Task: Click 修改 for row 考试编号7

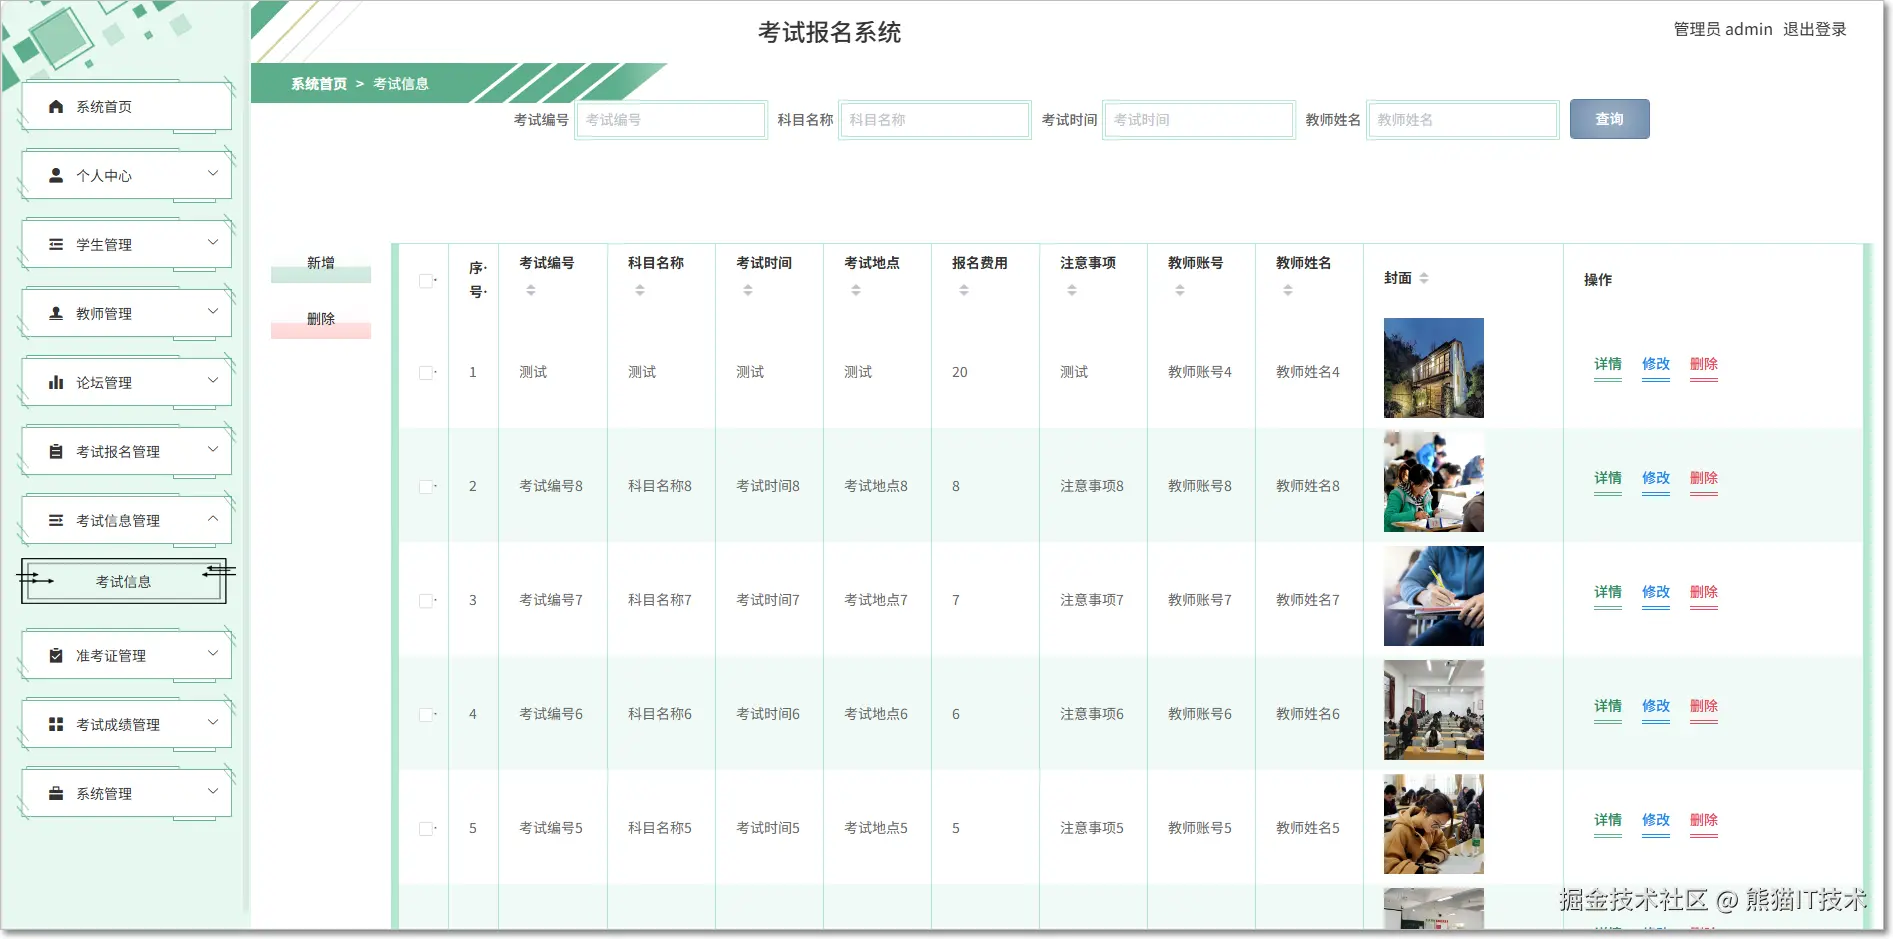Action: [x=1656, y=592]
